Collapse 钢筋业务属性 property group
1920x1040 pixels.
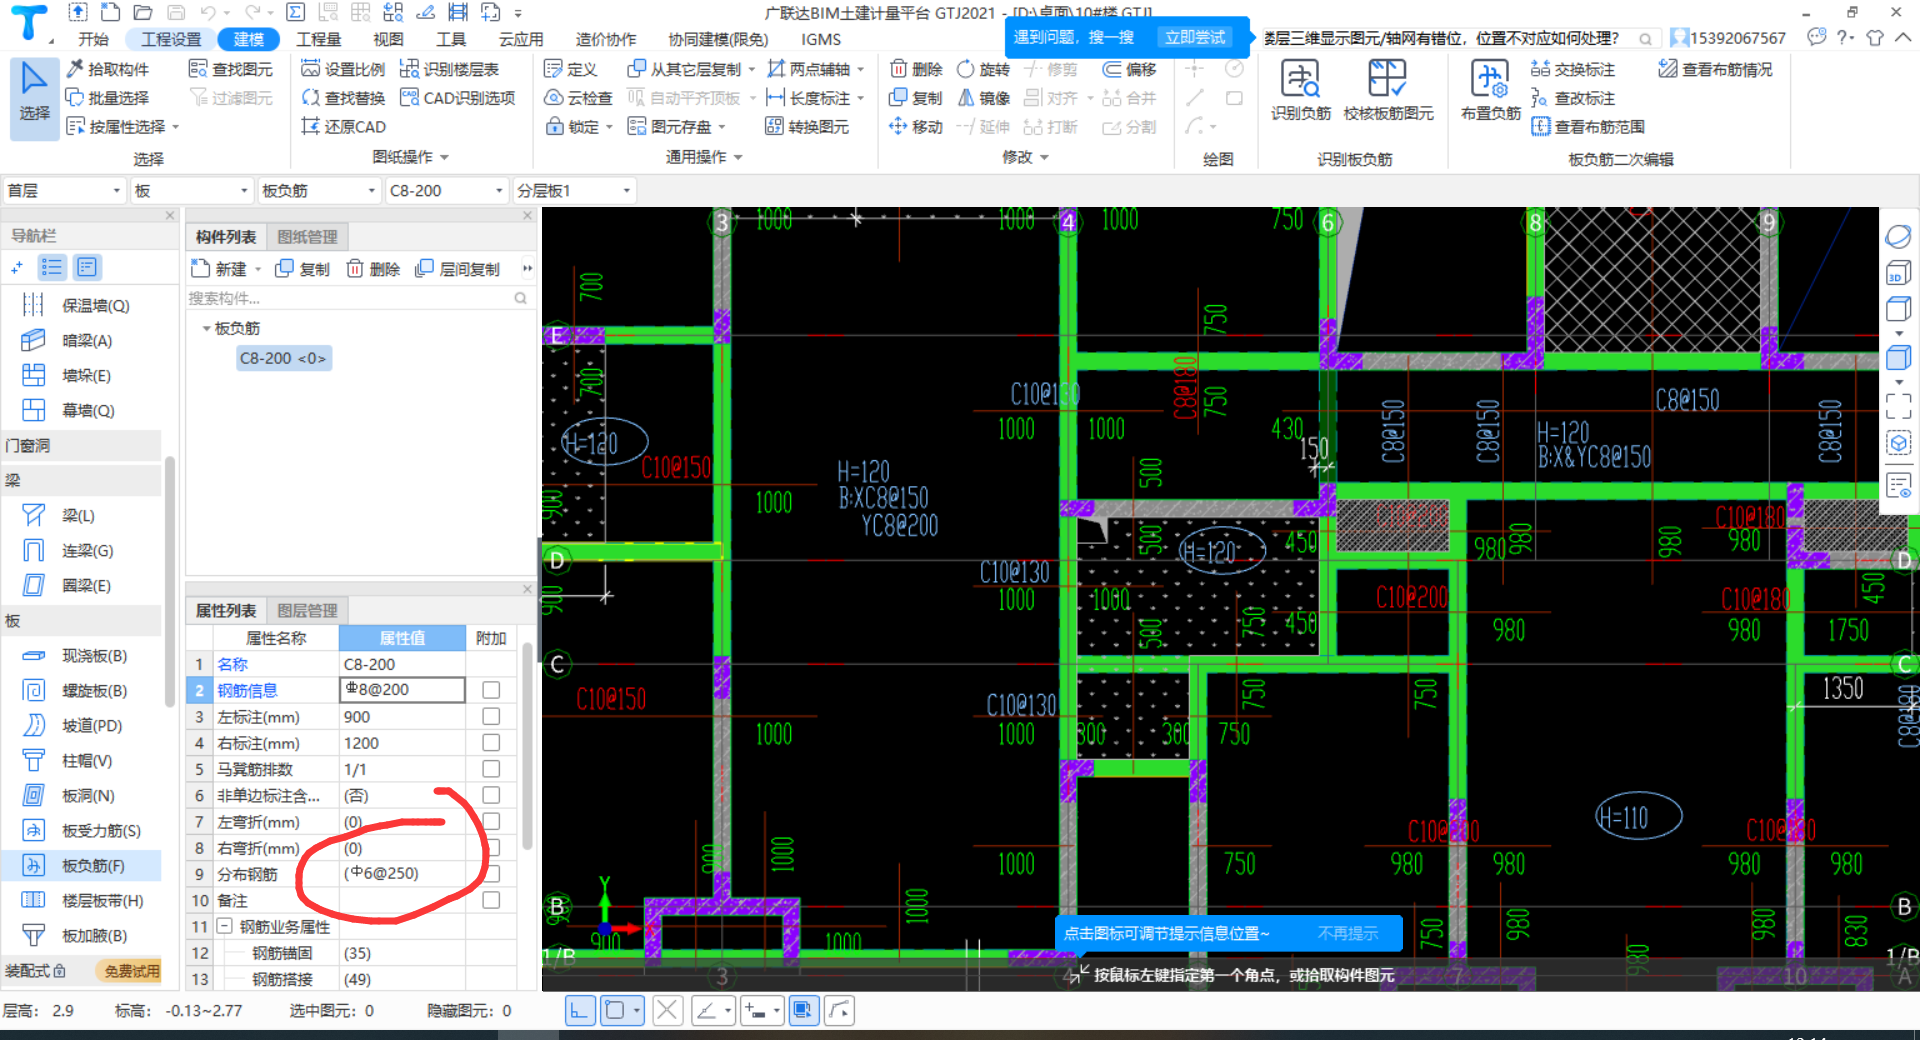pos(225,927)
